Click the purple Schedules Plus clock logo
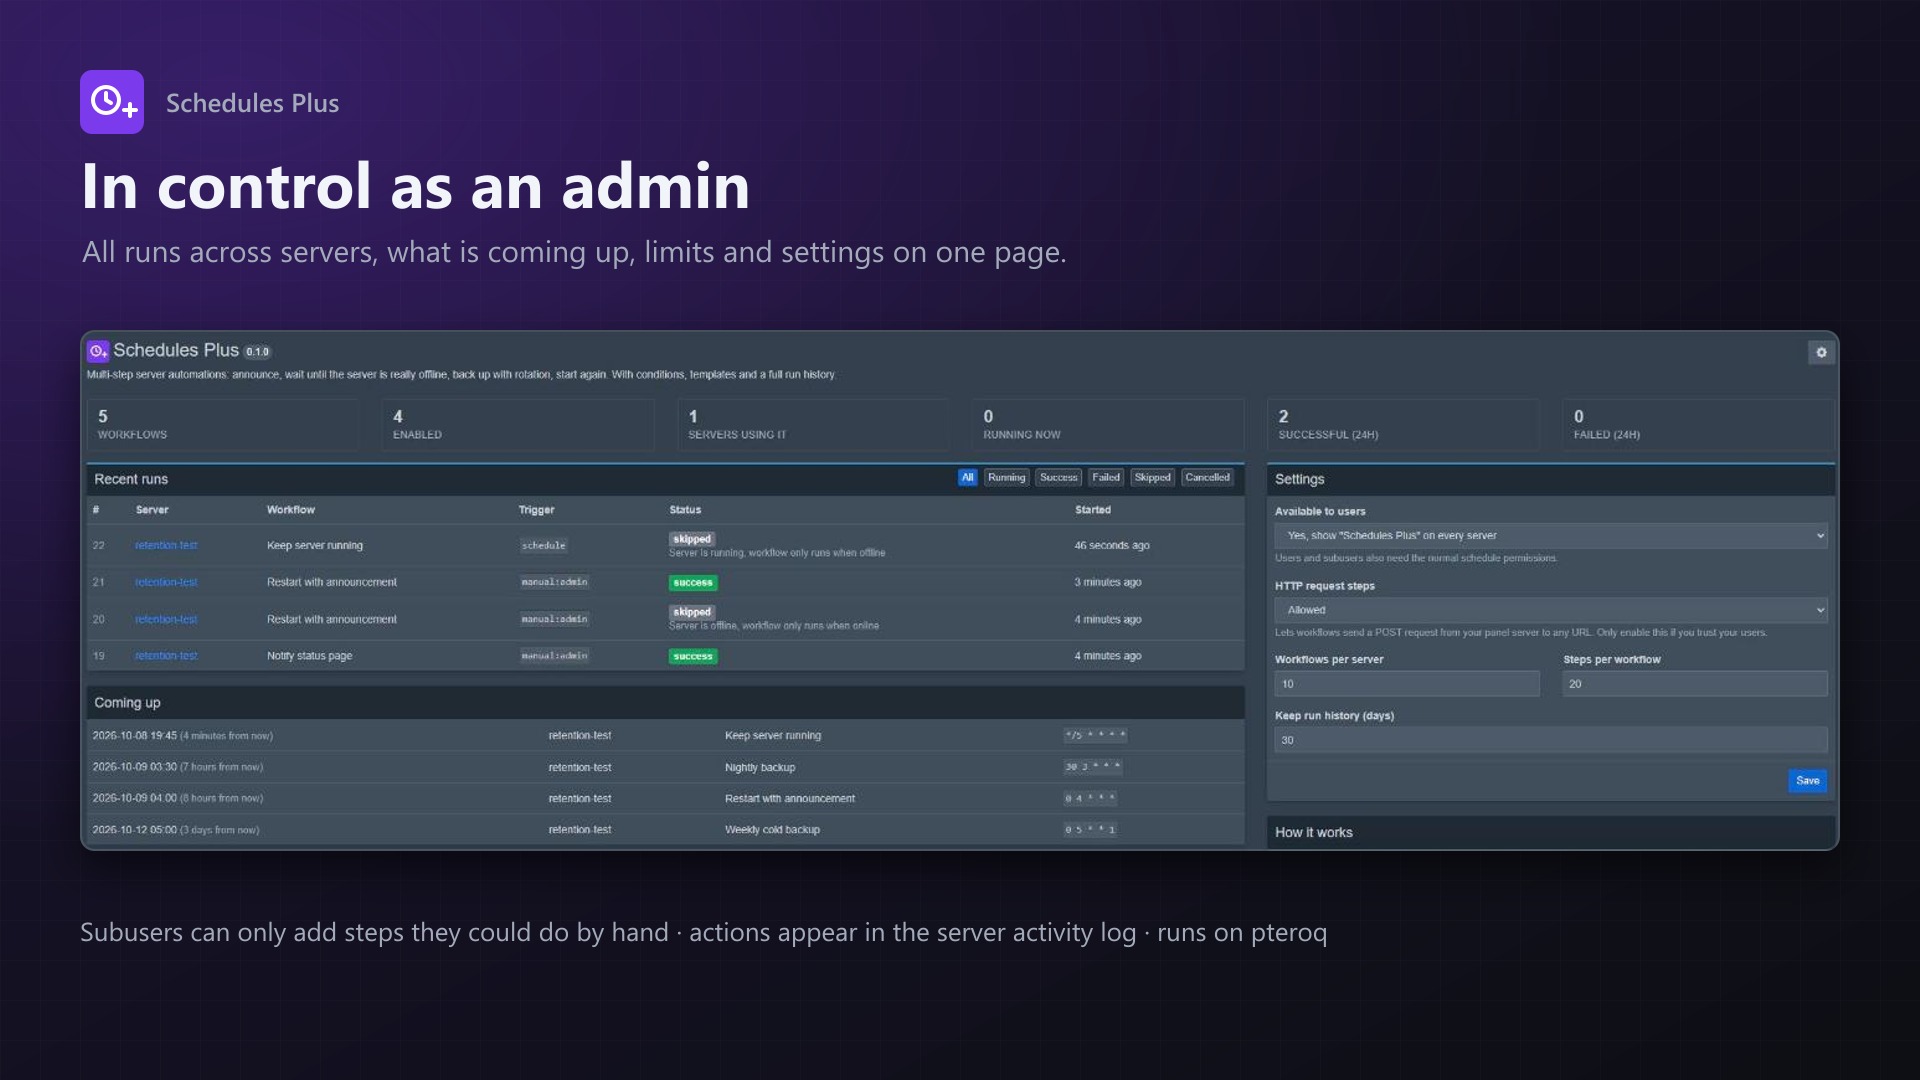1920x1080 pixels. pos(112,102)
